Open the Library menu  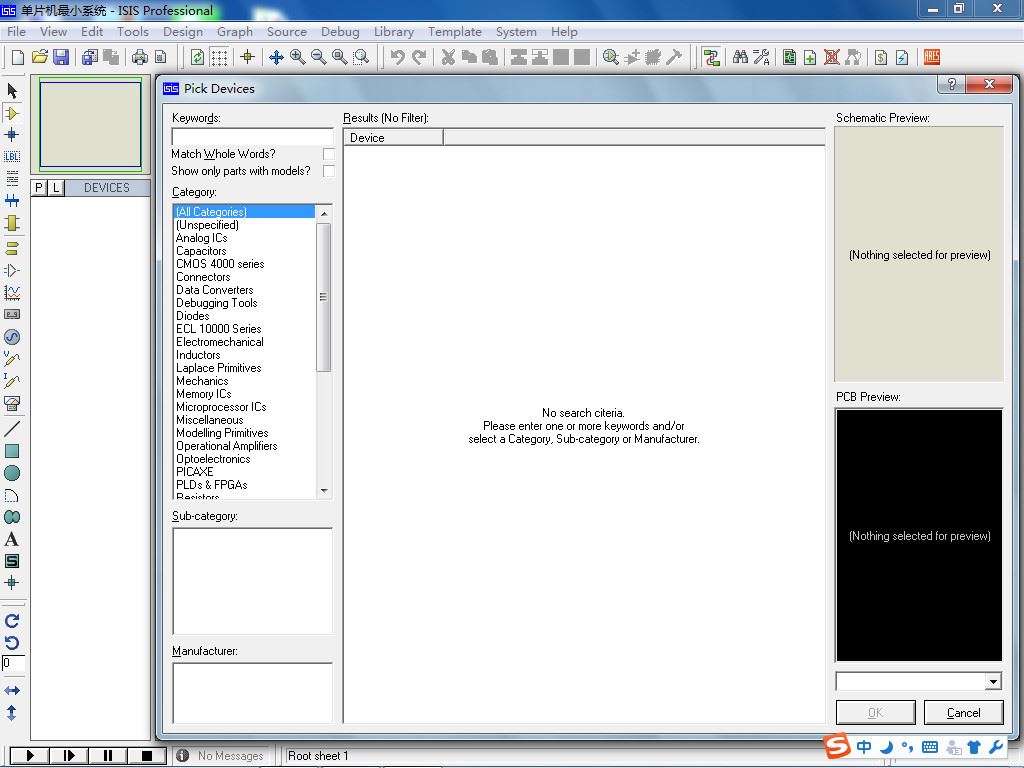tap(394, 31)
